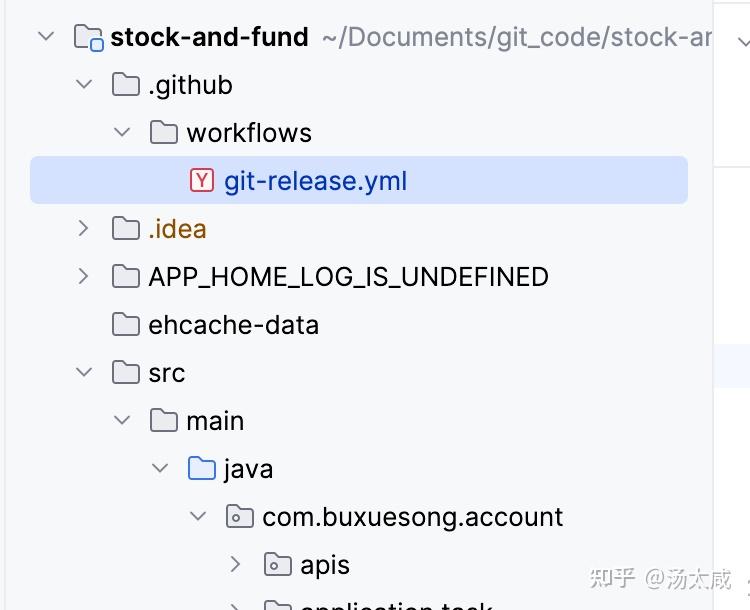Select the ehcache-data folder label
750x610 pixels.
[233, 325]
